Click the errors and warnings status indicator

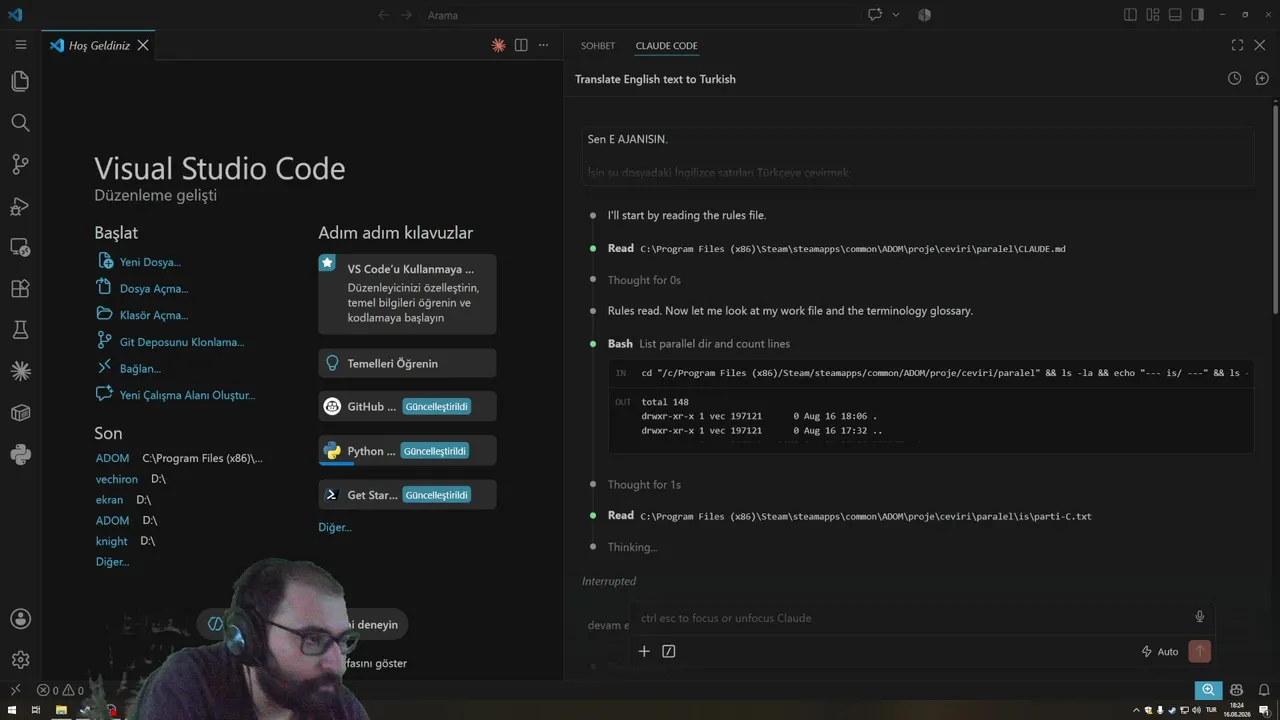[61, 690]
